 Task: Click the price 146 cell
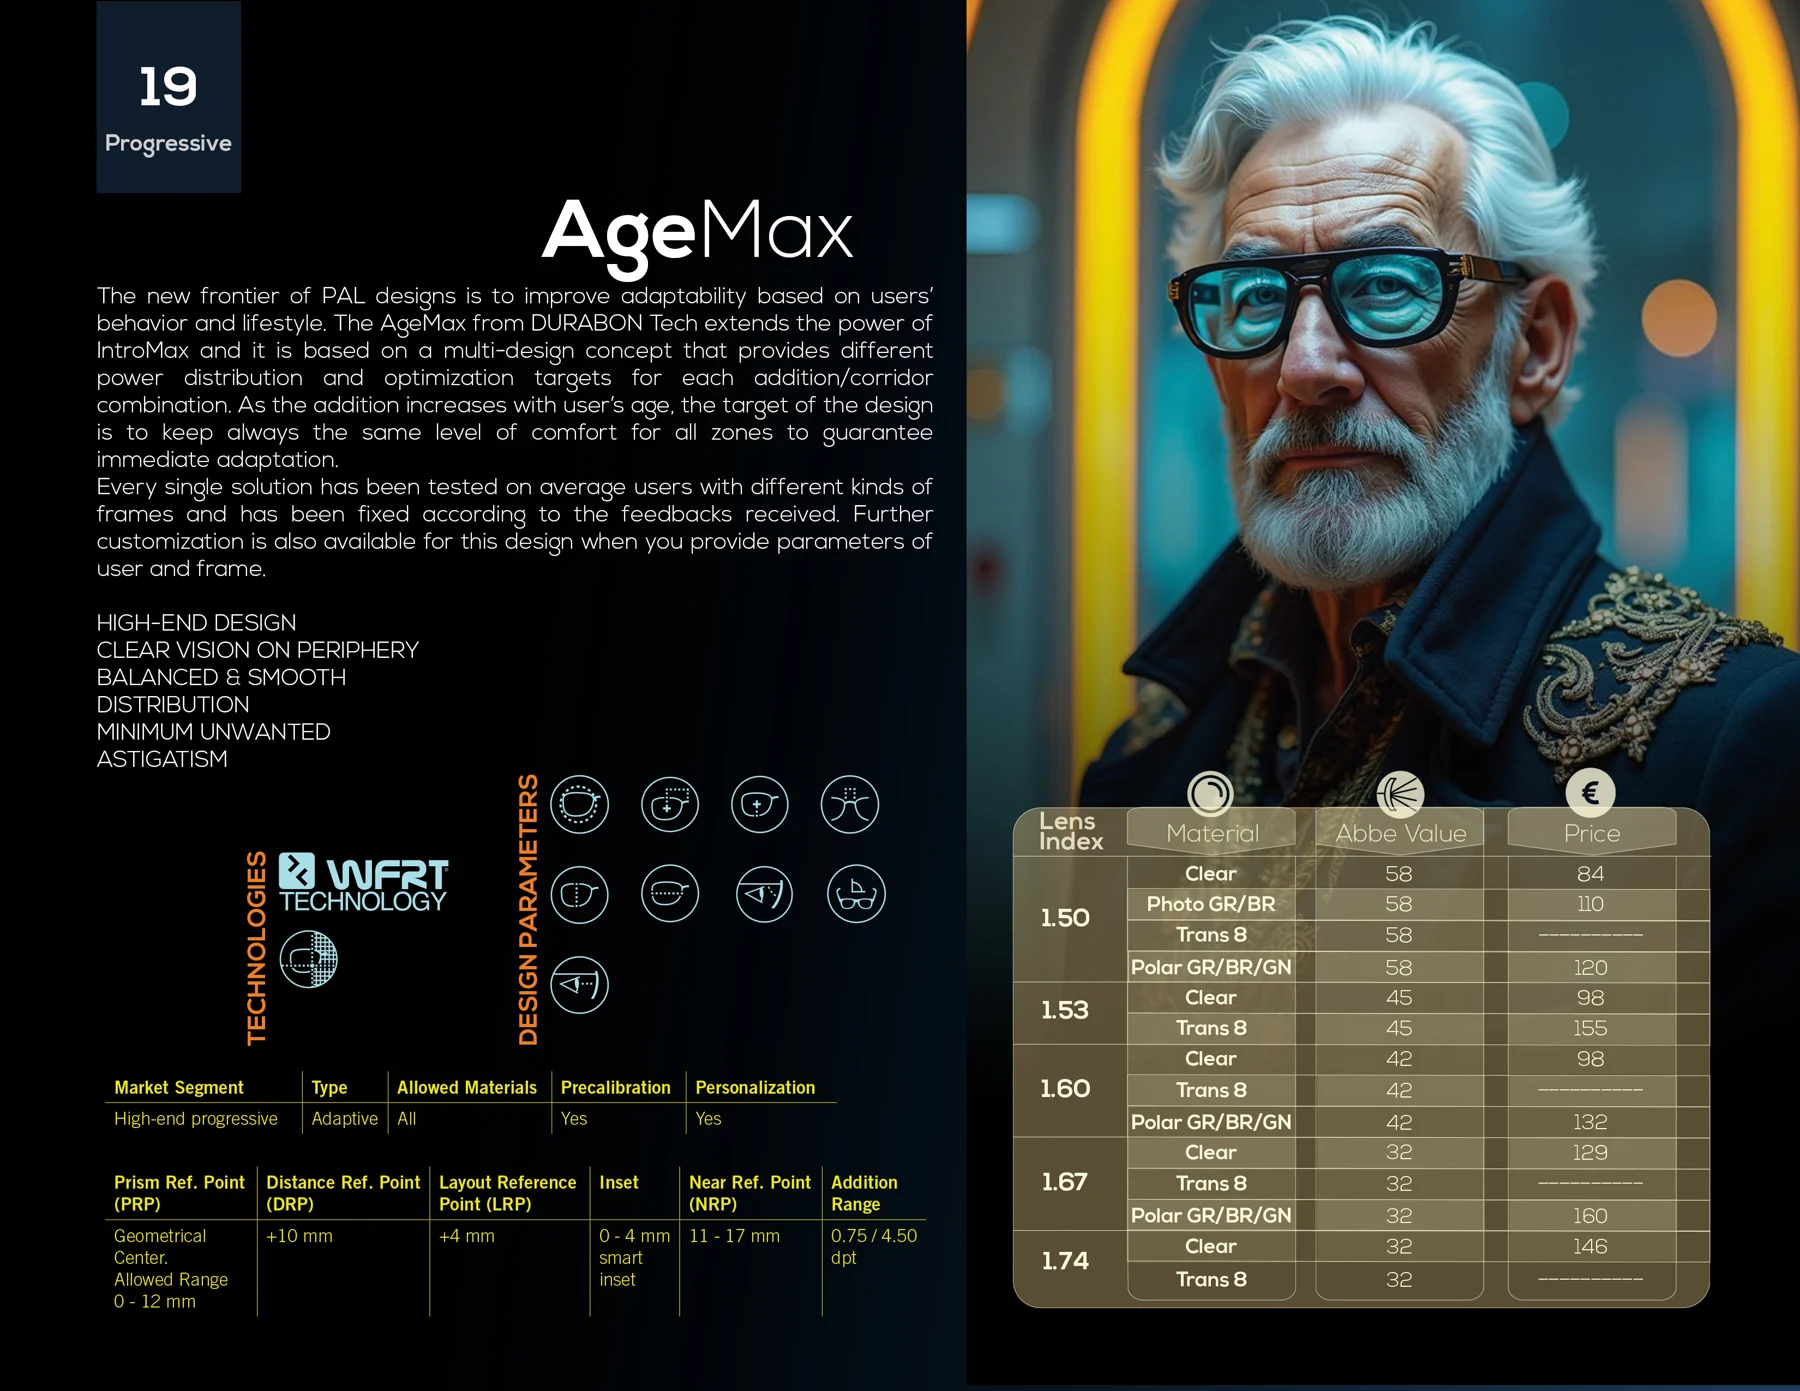coord(1591,1247)
